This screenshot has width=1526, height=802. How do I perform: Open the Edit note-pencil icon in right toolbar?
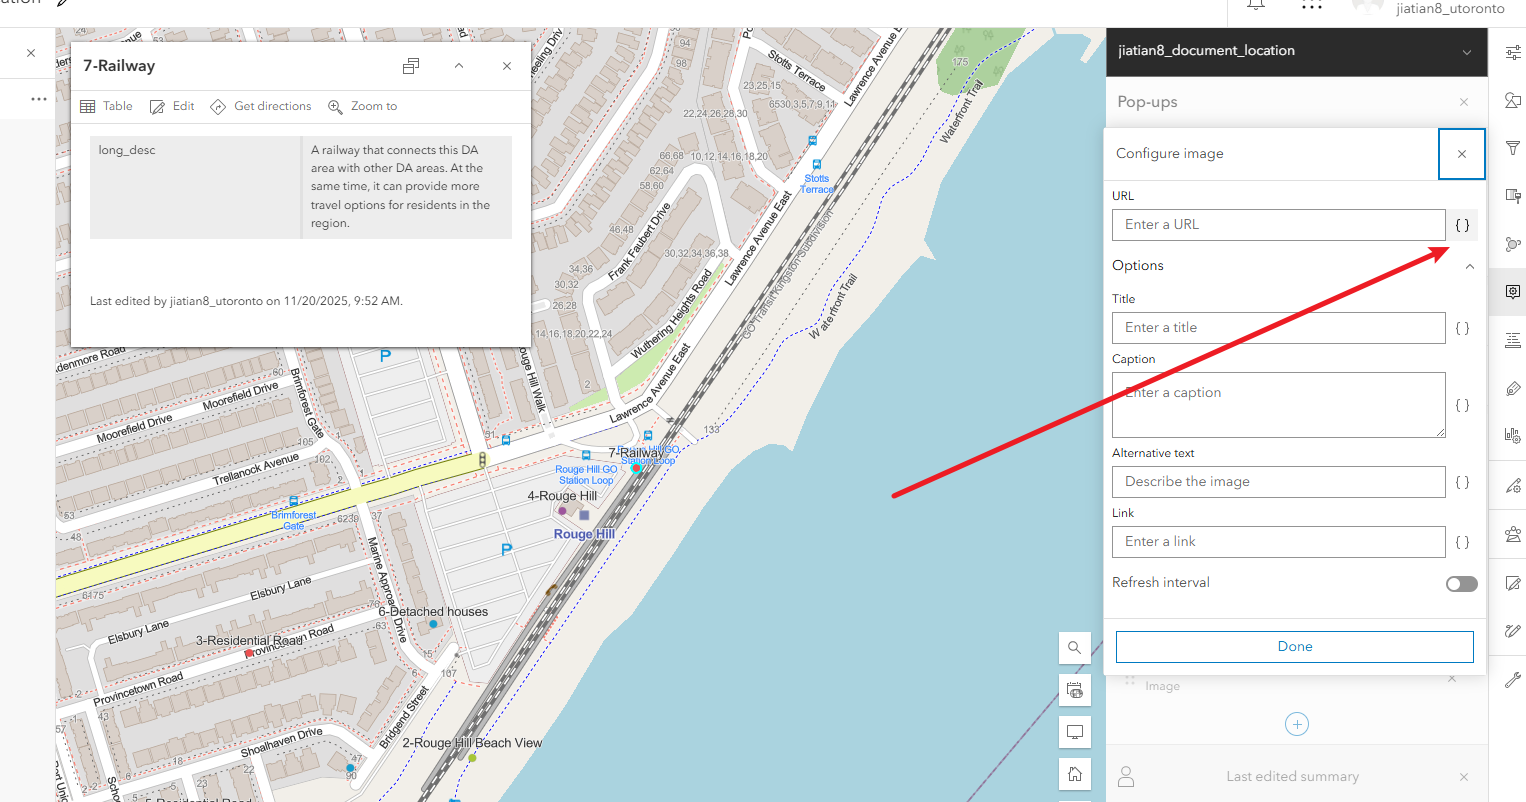coord(1513,582)
